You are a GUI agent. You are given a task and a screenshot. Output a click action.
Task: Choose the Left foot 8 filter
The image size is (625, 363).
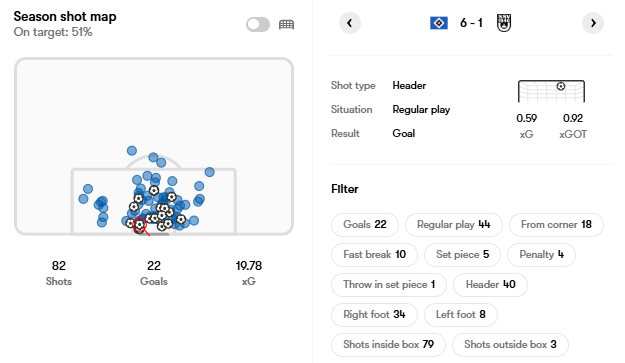pyautogui.click(x=461, y=315)
